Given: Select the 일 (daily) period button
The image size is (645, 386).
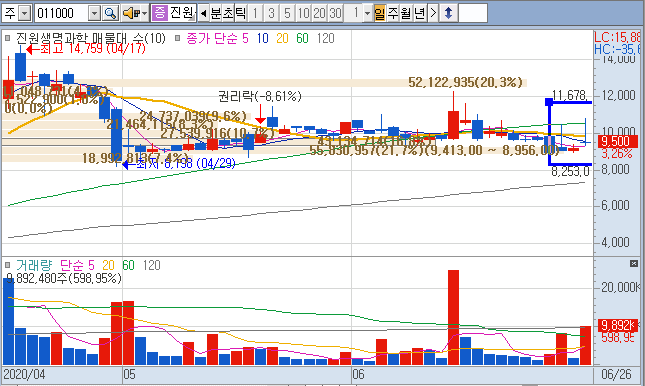Looking at the screenshot, I should (x=380, y=13).
